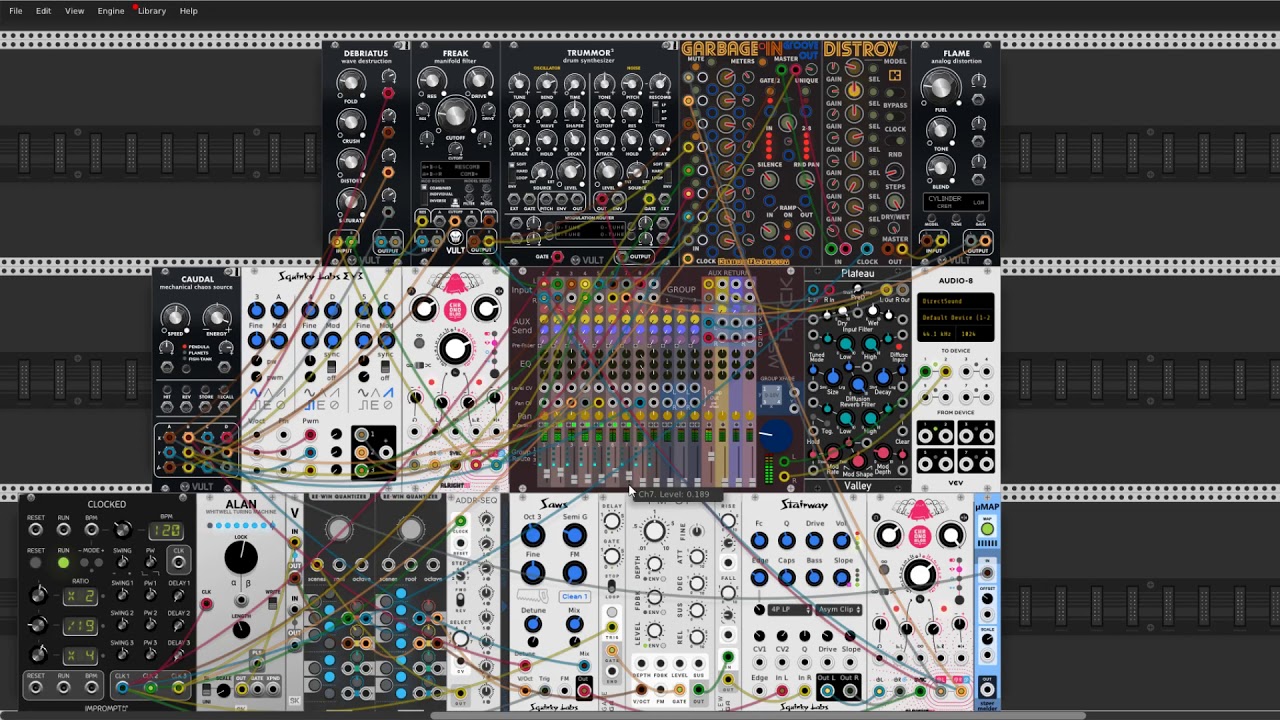Click the Debriatus DISTORT knob

351,162
